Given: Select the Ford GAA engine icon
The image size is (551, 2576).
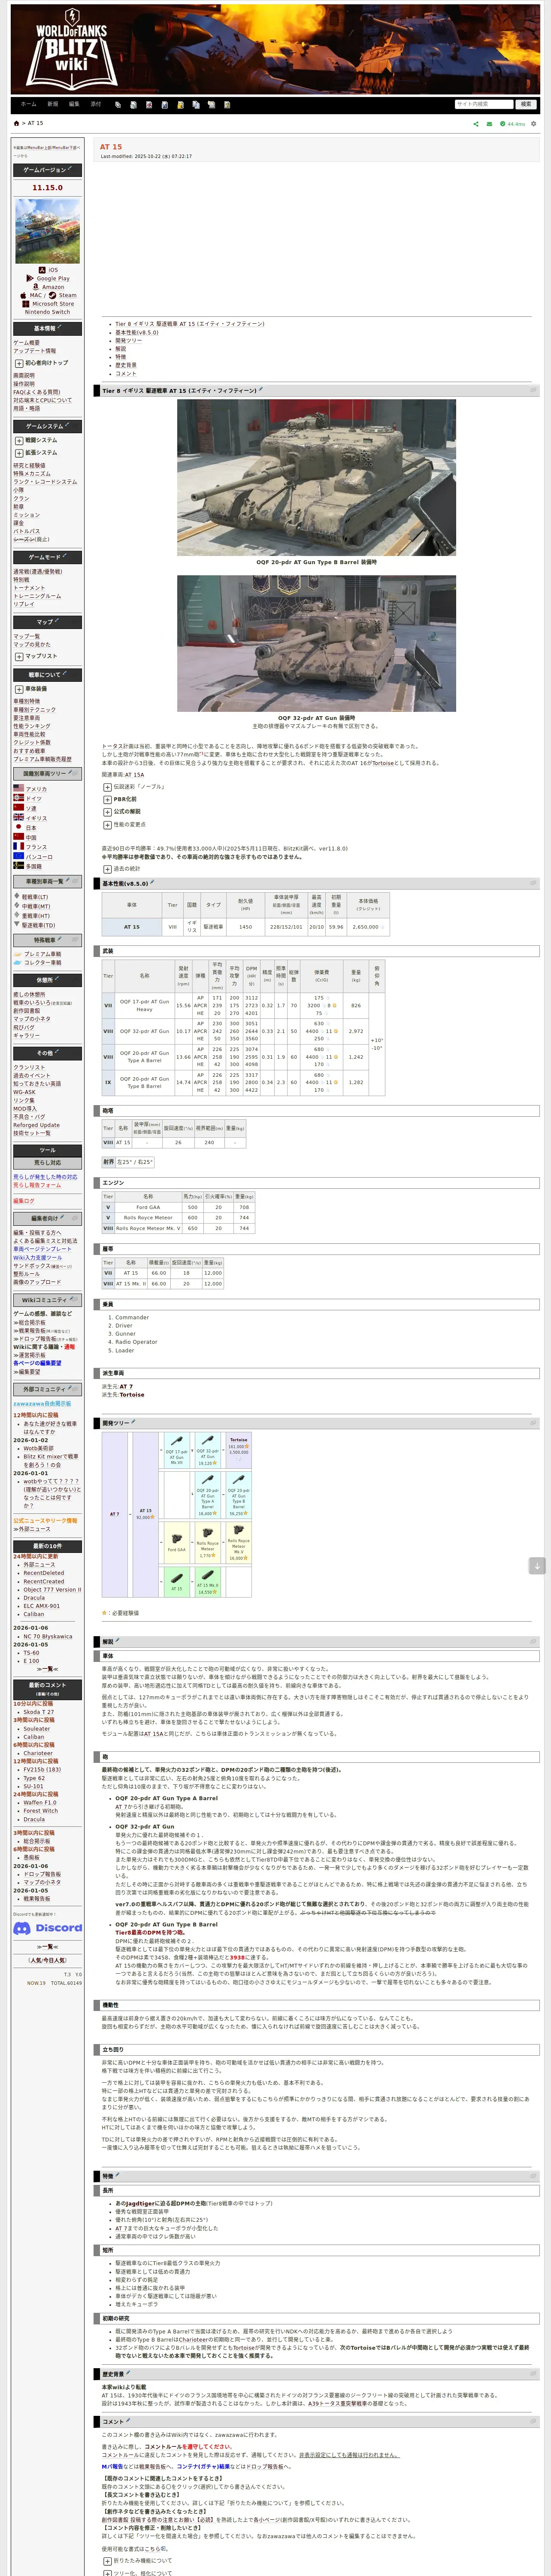Looking at the screenshot, I should click(x=176, y=1540).
